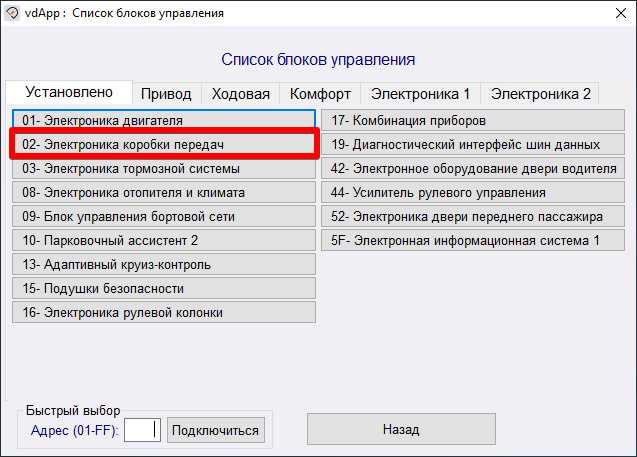Open 01- Электроника двигателя

(164, 120)
